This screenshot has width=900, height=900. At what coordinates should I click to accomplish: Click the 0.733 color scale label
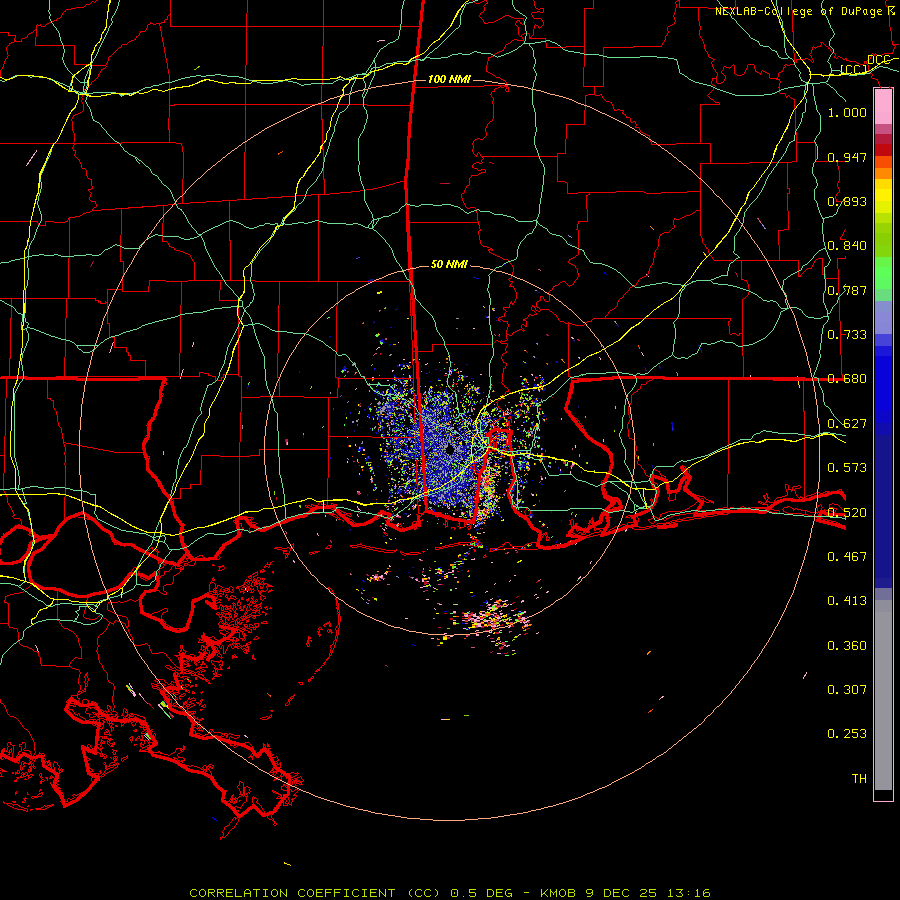[x=847, y=335]
